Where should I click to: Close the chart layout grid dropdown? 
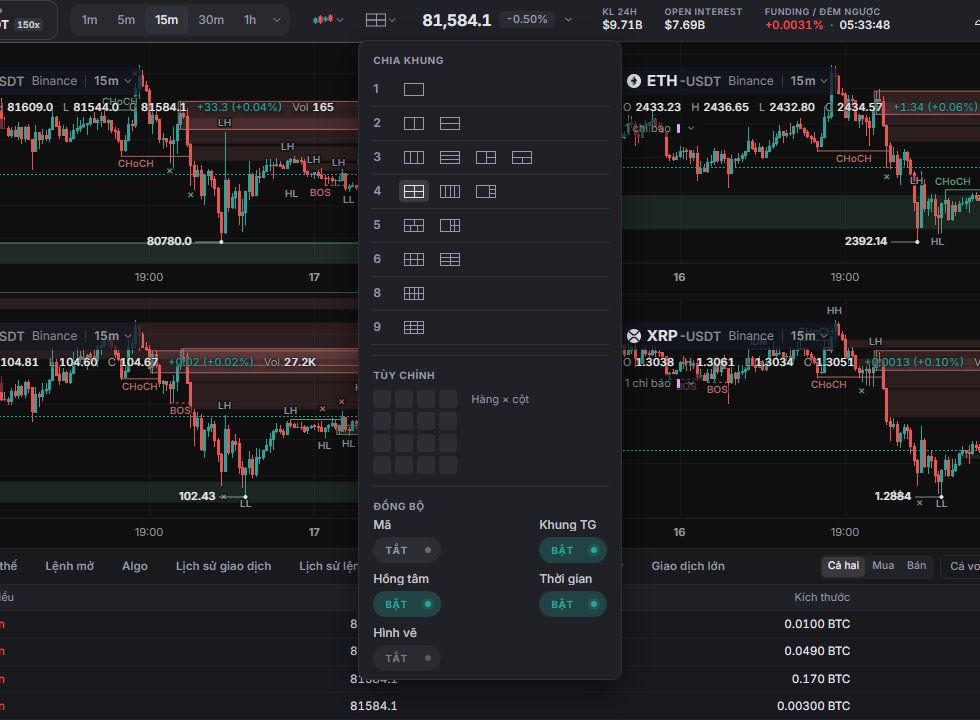coord(380,20)
